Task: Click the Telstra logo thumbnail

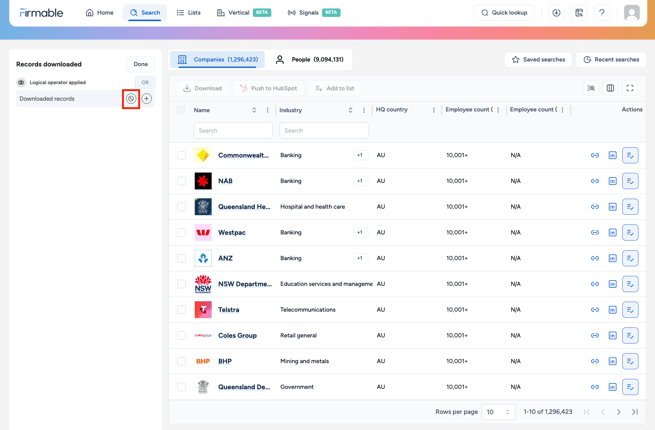Action: point(203,310)
